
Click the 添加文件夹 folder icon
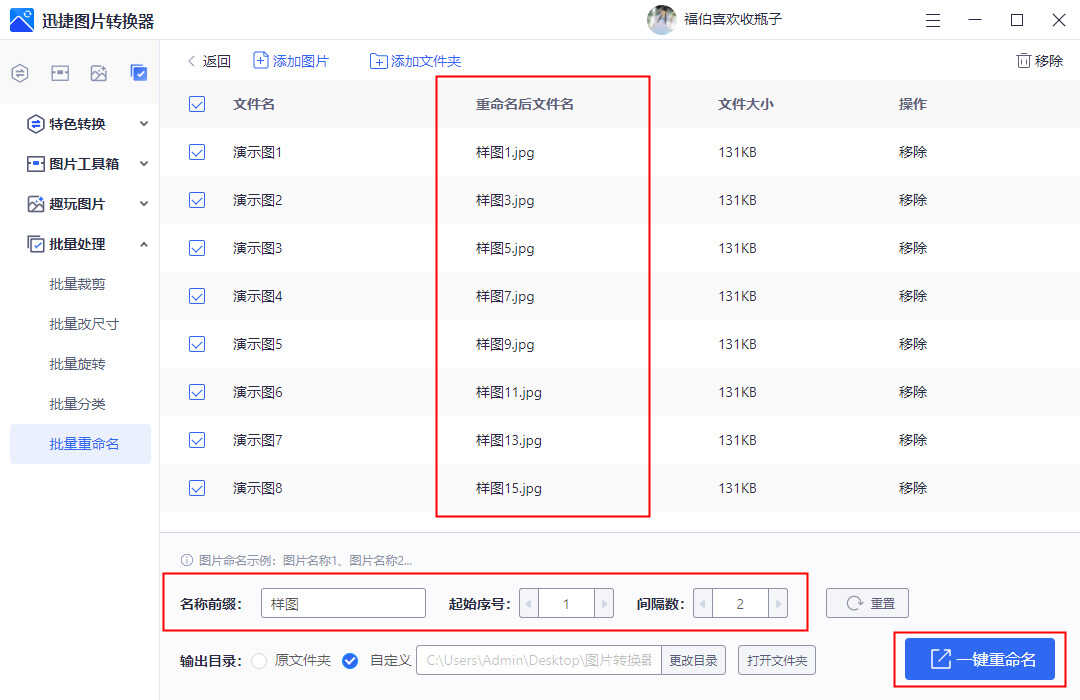(378, 61)
